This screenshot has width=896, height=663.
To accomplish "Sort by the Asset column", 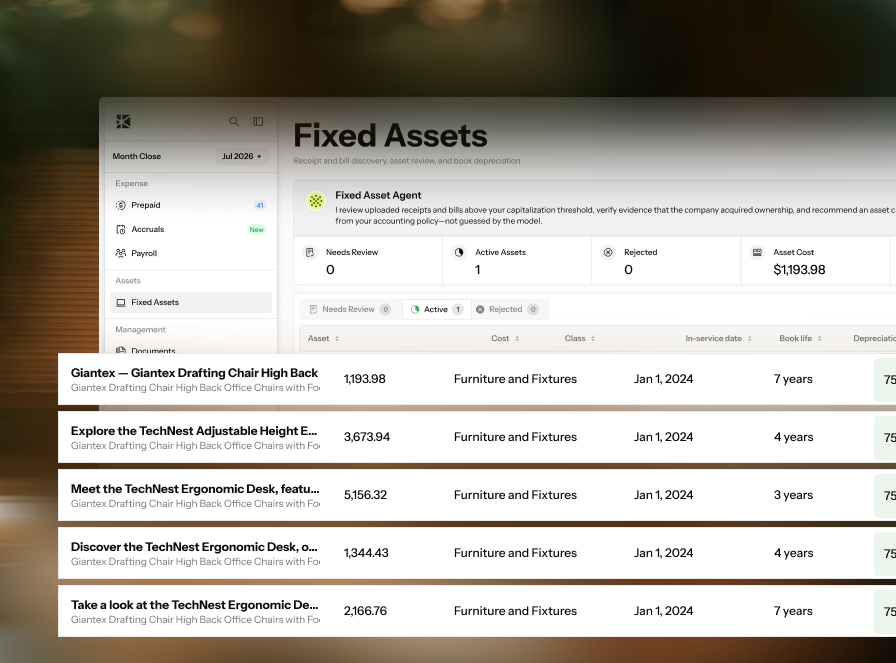I will 323,338.
